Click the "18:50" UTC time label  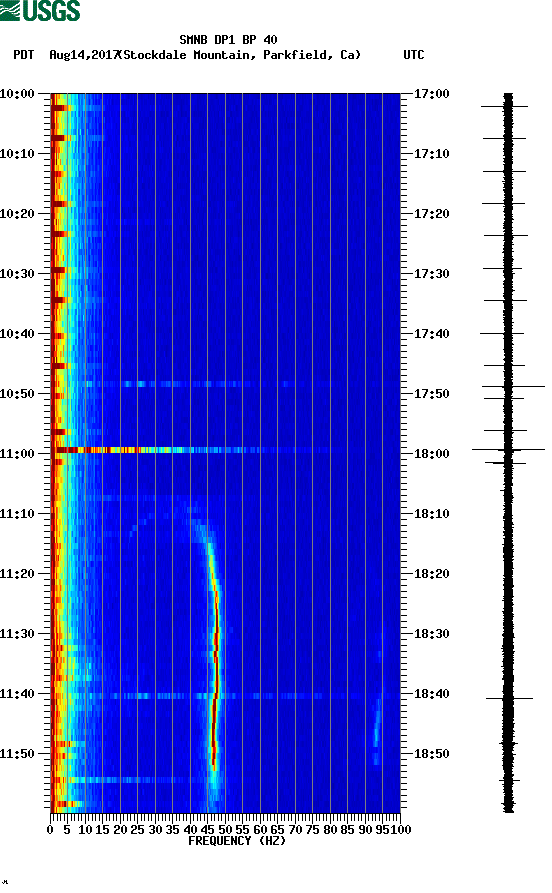[x=431, y=753]
